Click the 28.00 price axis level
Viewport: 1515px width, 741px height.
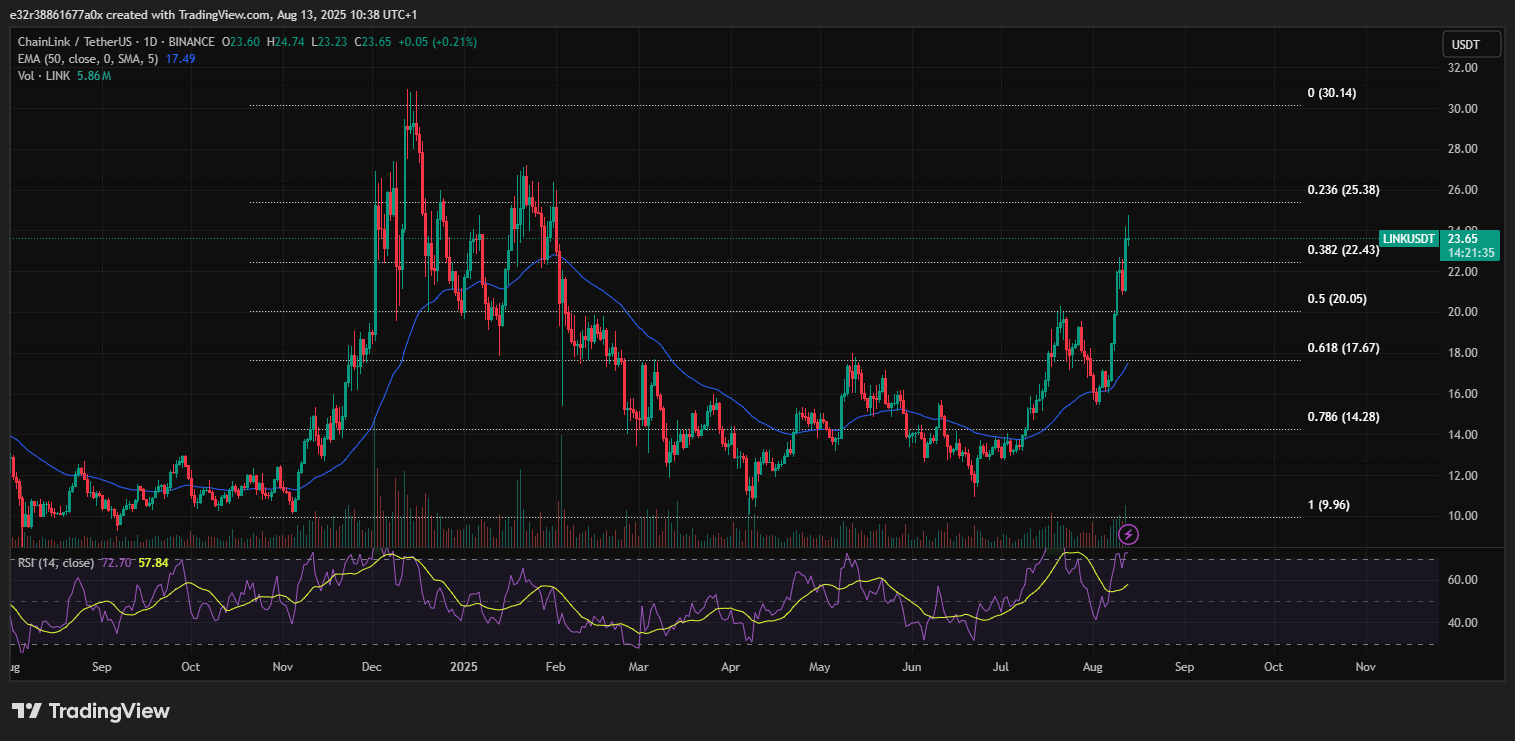[x=1463, y=149]
